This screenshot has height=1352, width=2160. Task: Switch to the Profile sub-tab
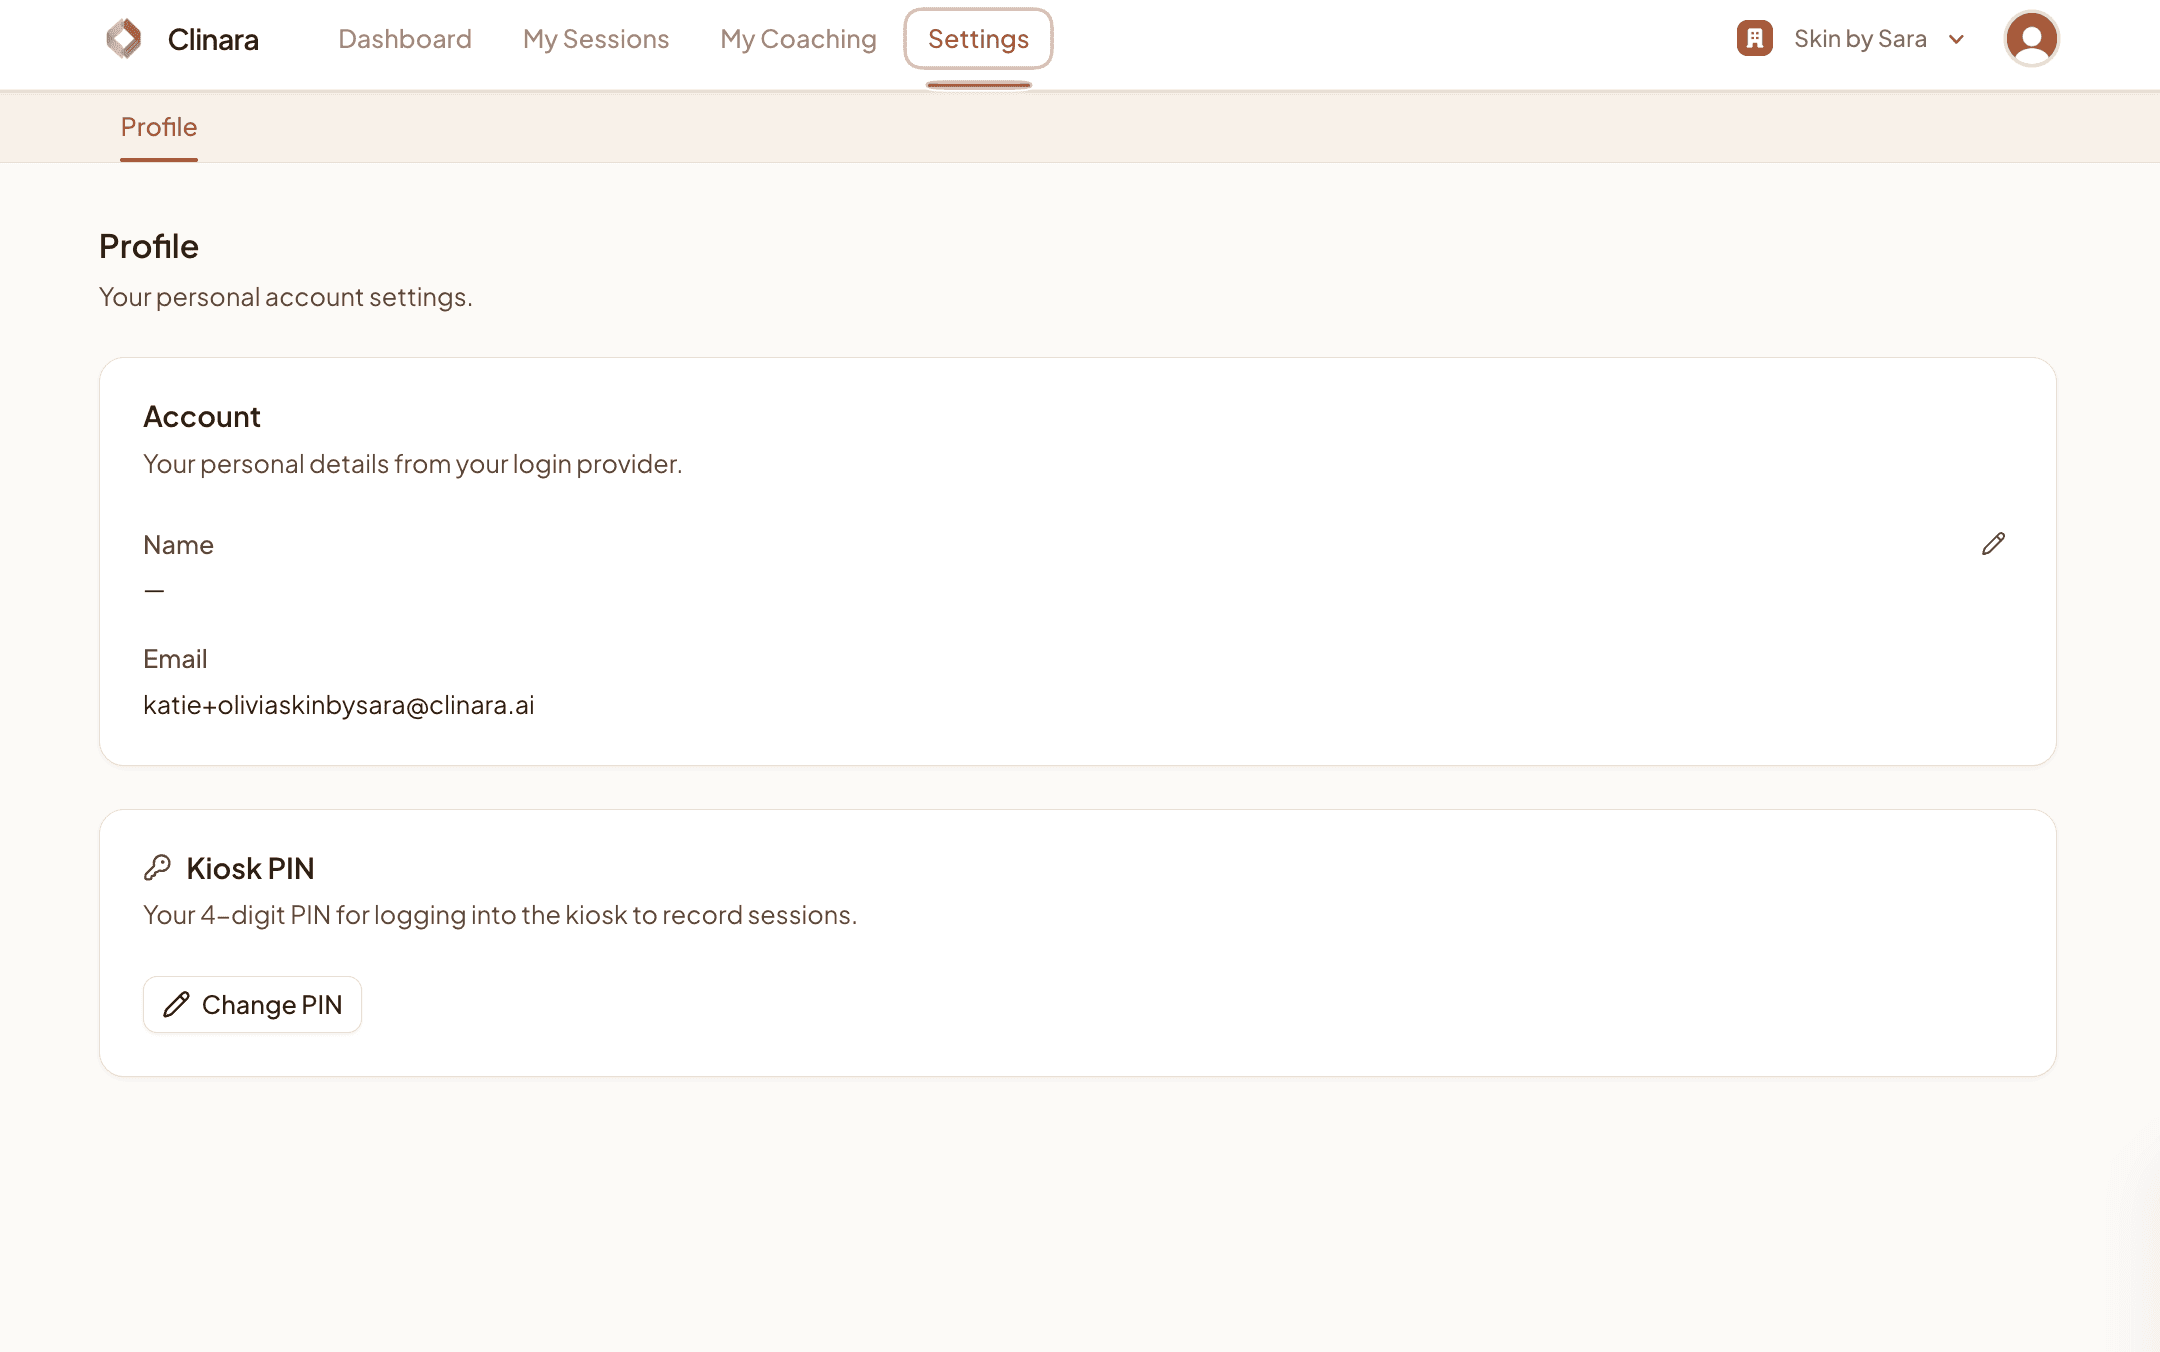[159, 127]
